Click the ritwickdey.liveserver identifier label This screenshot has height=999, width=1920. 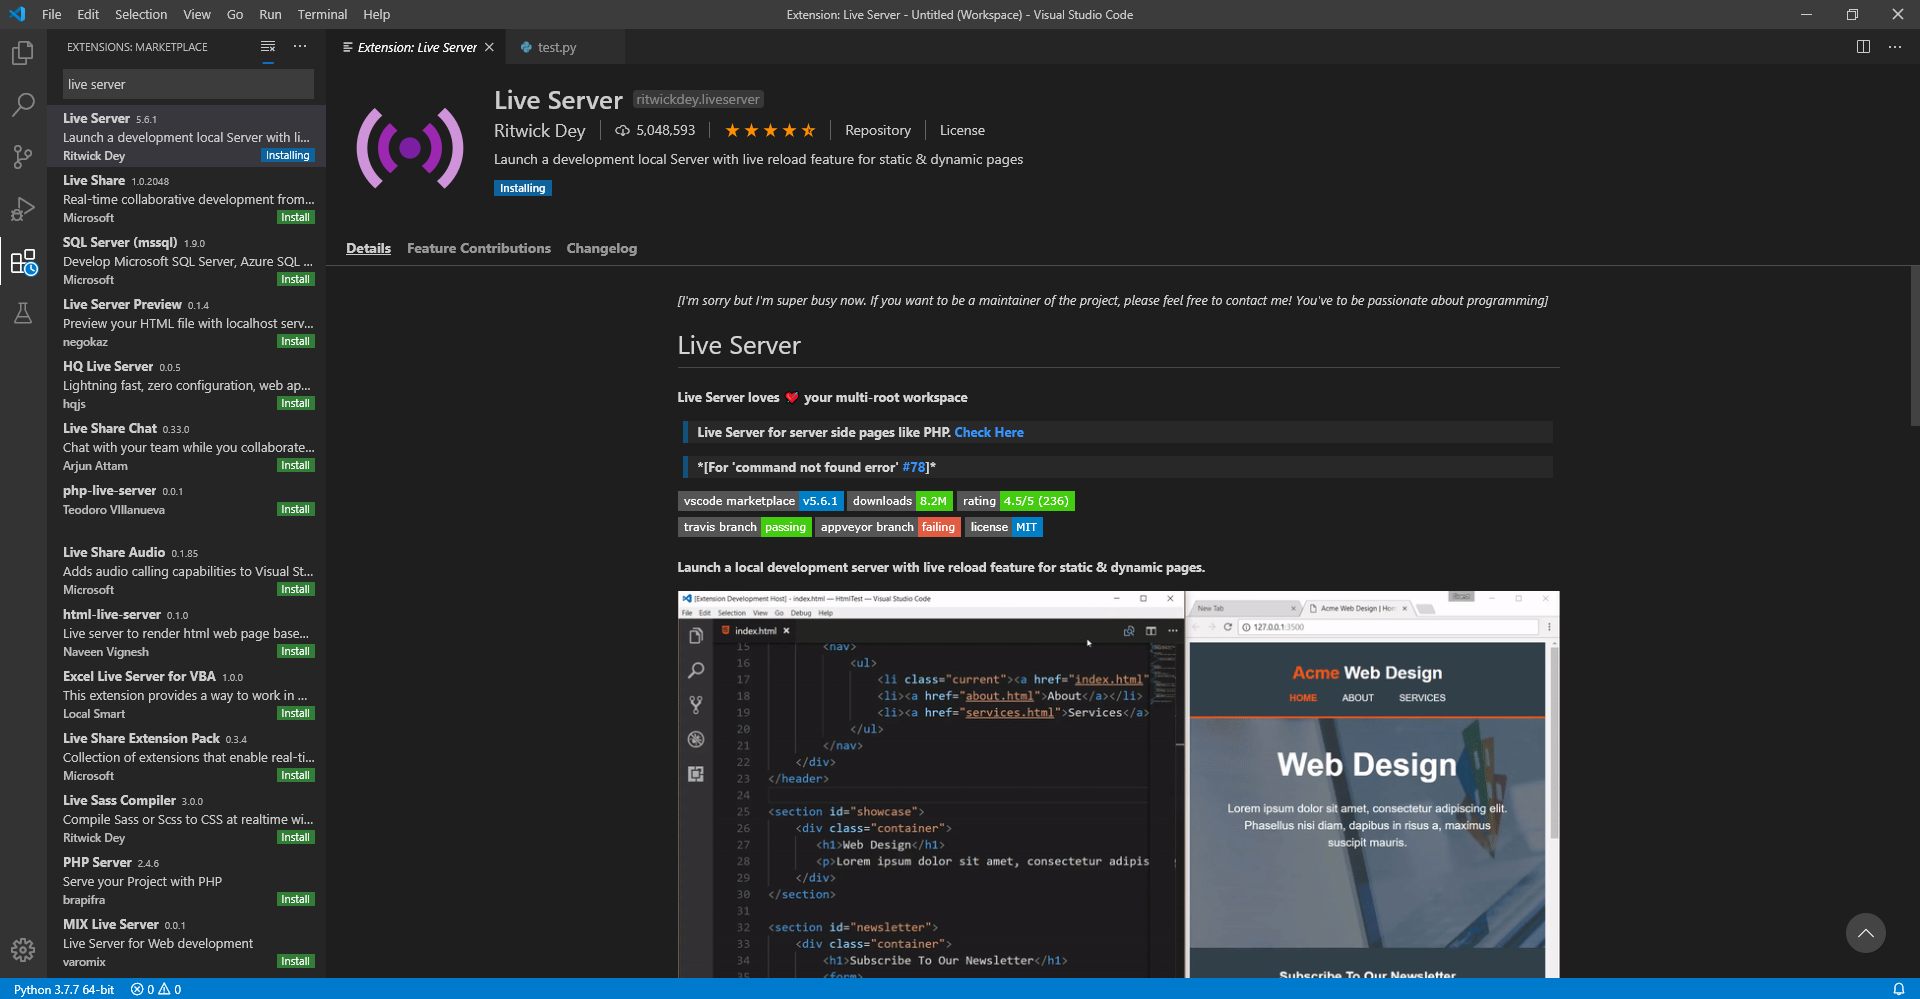698,99
